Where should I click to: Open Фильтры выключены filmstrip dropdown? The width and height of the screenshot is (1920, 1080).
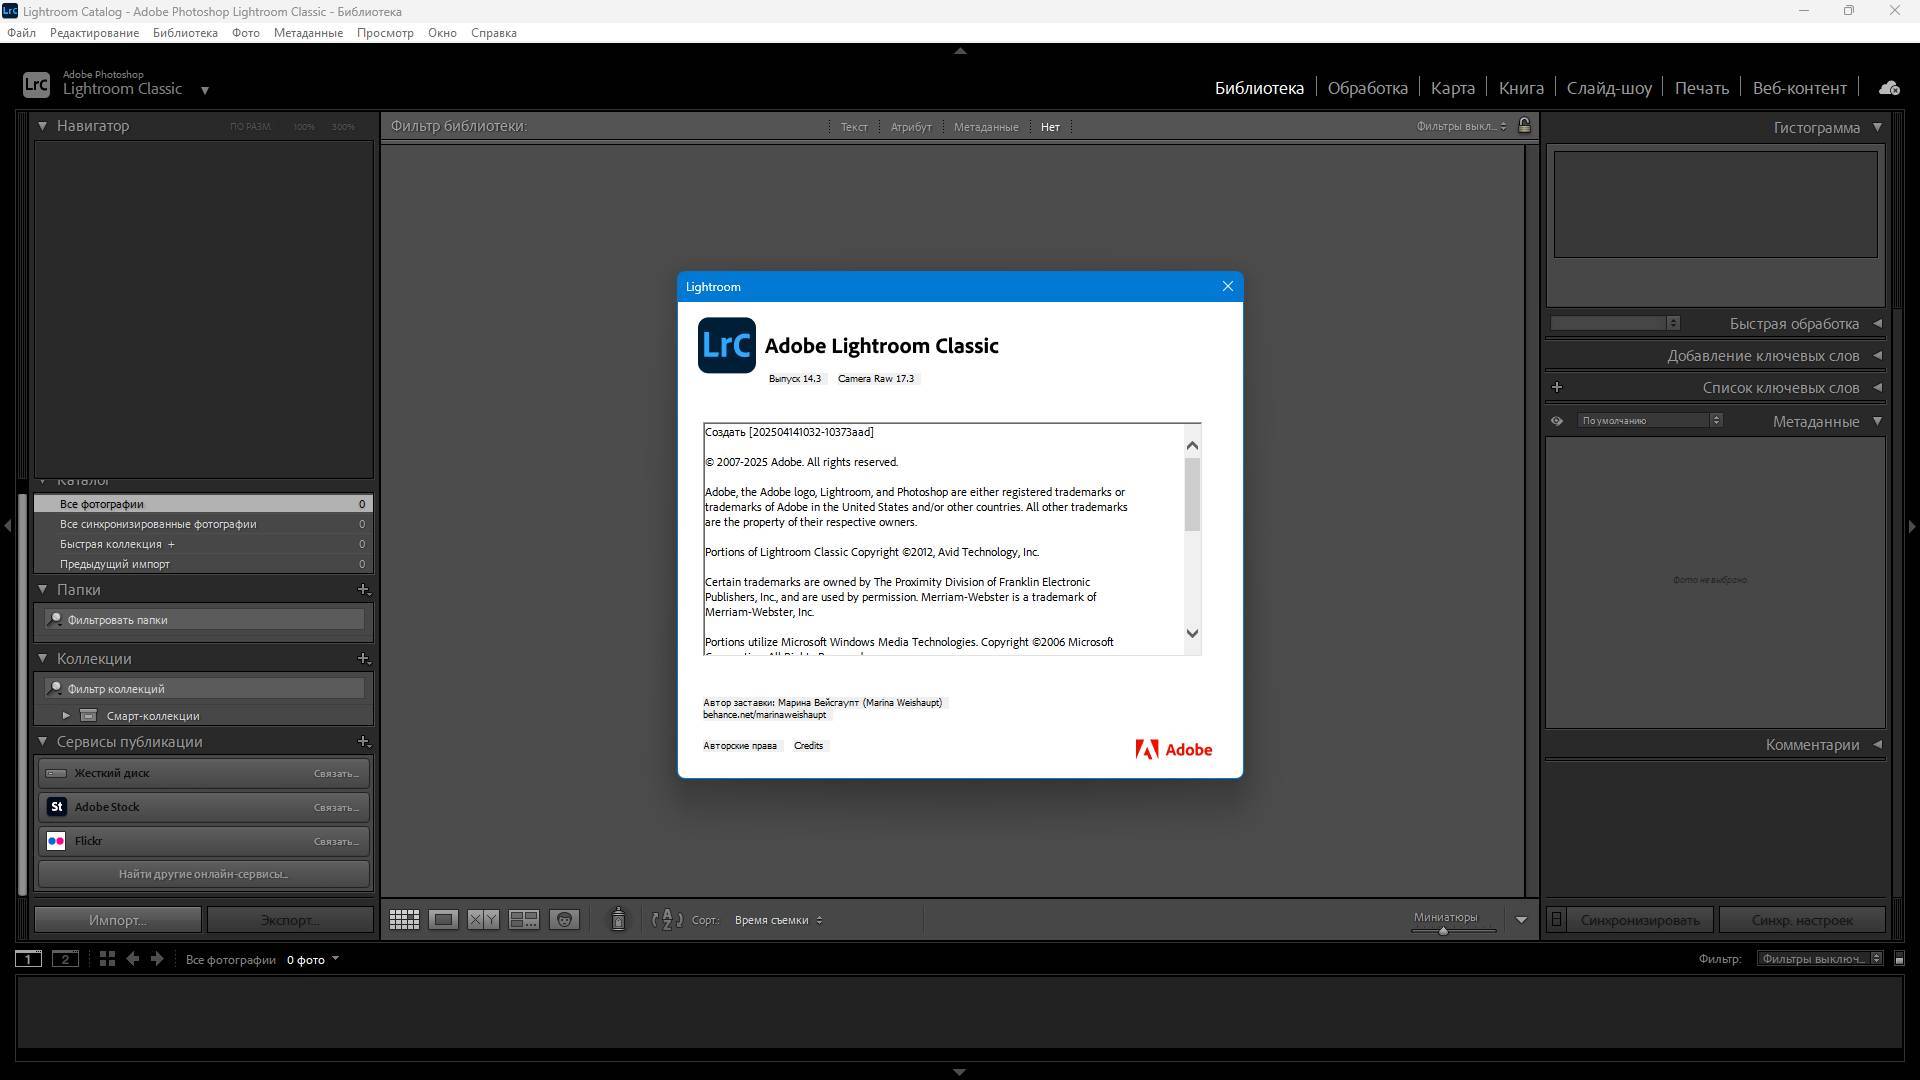[x=1820, y=959]
